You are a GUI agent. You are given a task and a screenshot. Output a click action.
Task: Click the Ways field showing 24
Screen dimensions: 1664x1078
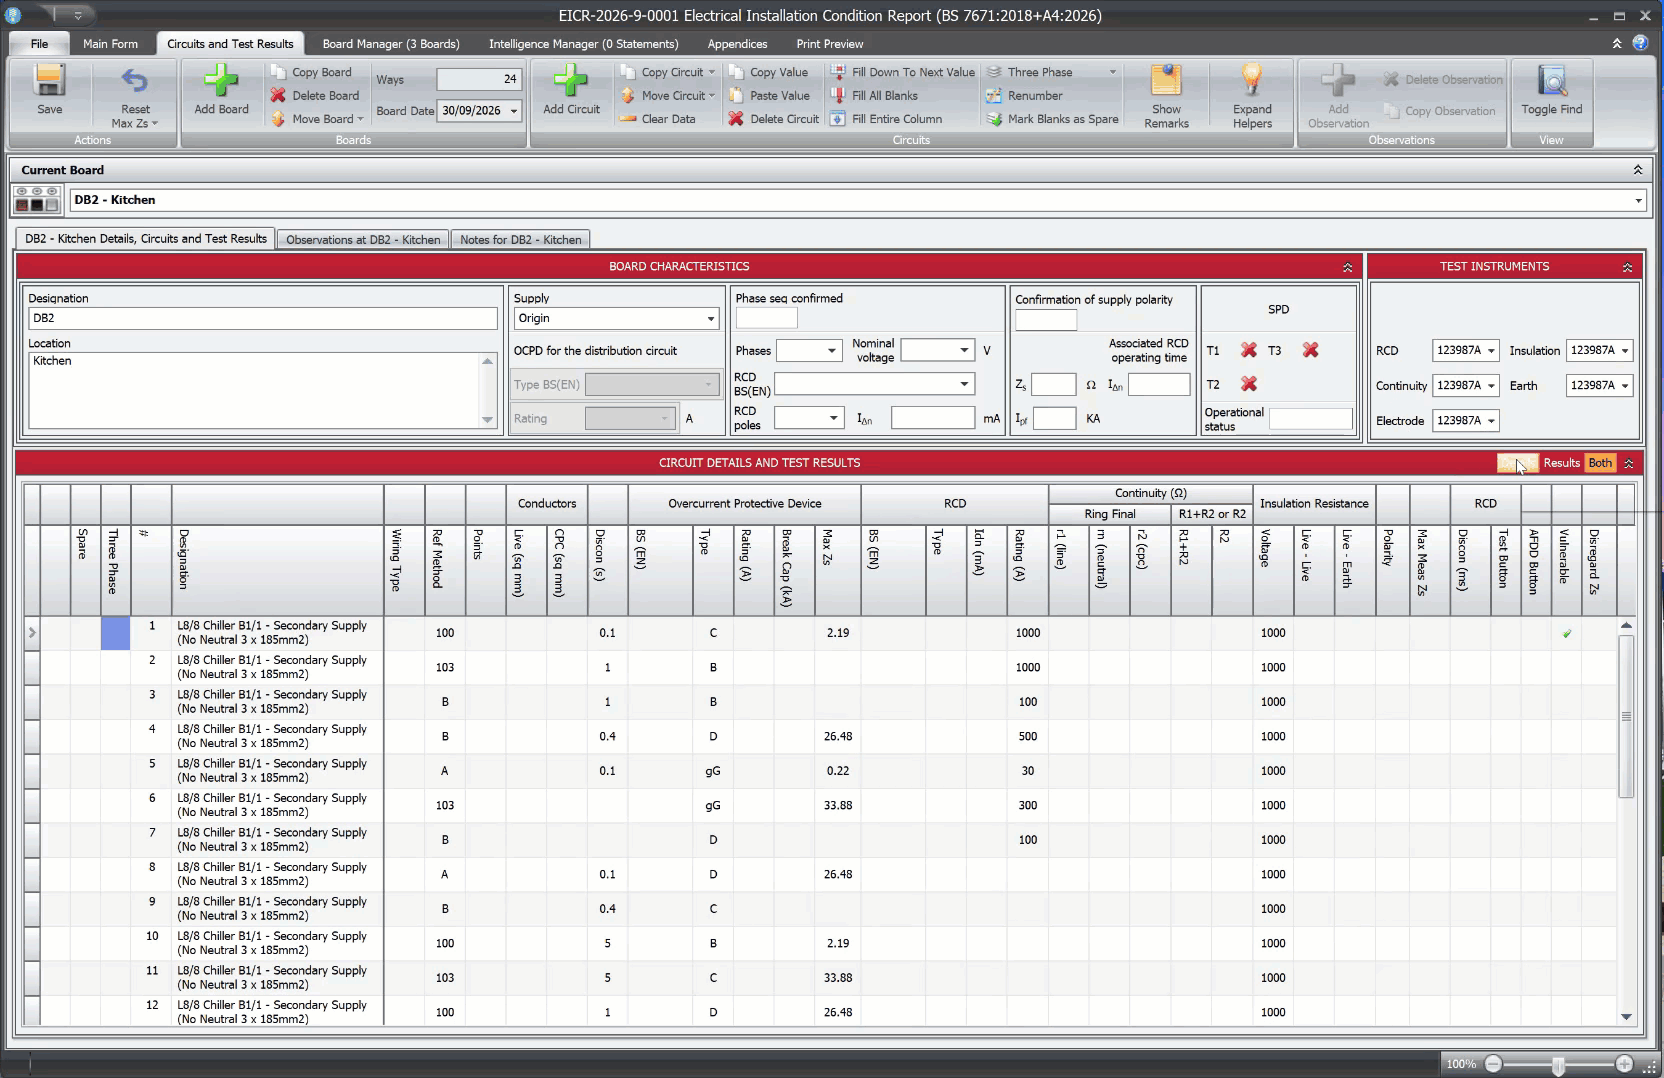pos(479,79)
